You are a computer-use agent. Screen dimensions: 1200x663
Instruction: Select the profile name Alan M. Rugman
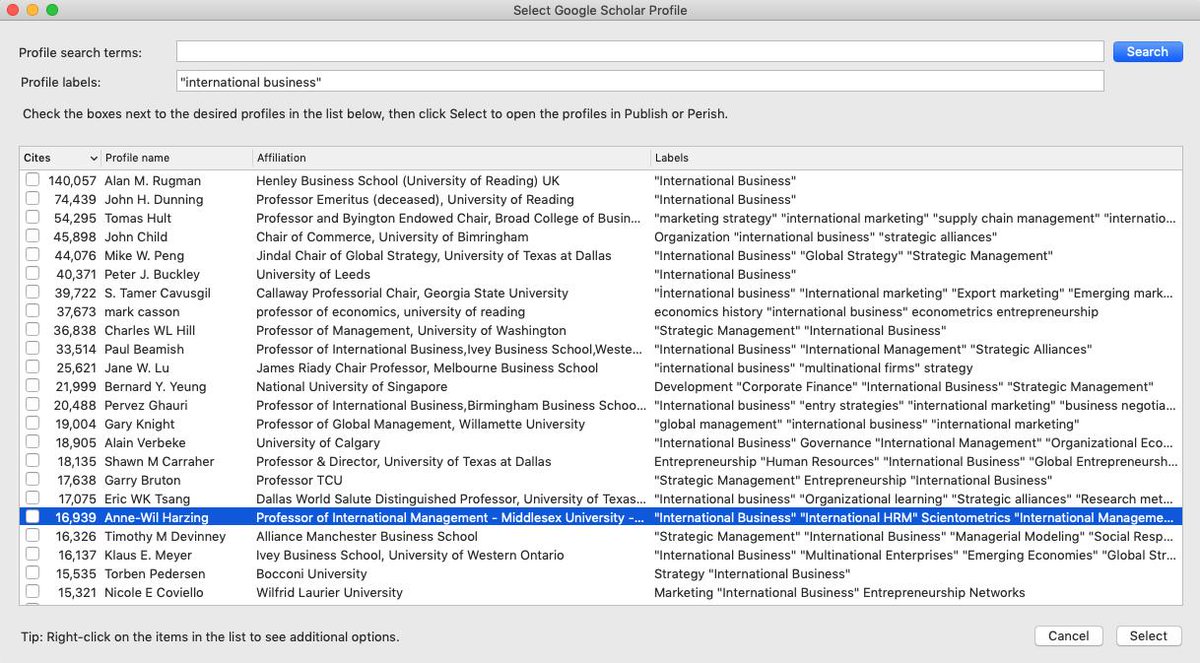[x=153, y=181]
